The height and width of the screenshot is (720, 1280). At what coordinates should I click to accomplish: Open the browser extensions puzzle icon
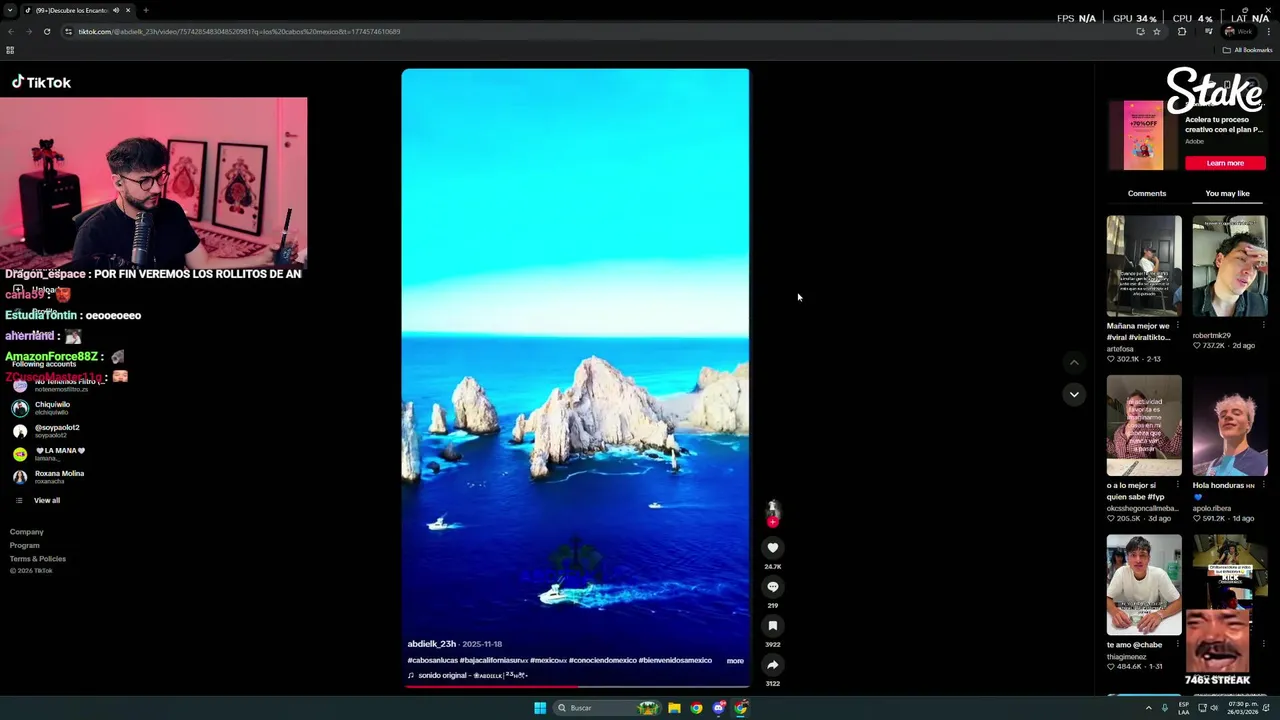point(1182,32)
